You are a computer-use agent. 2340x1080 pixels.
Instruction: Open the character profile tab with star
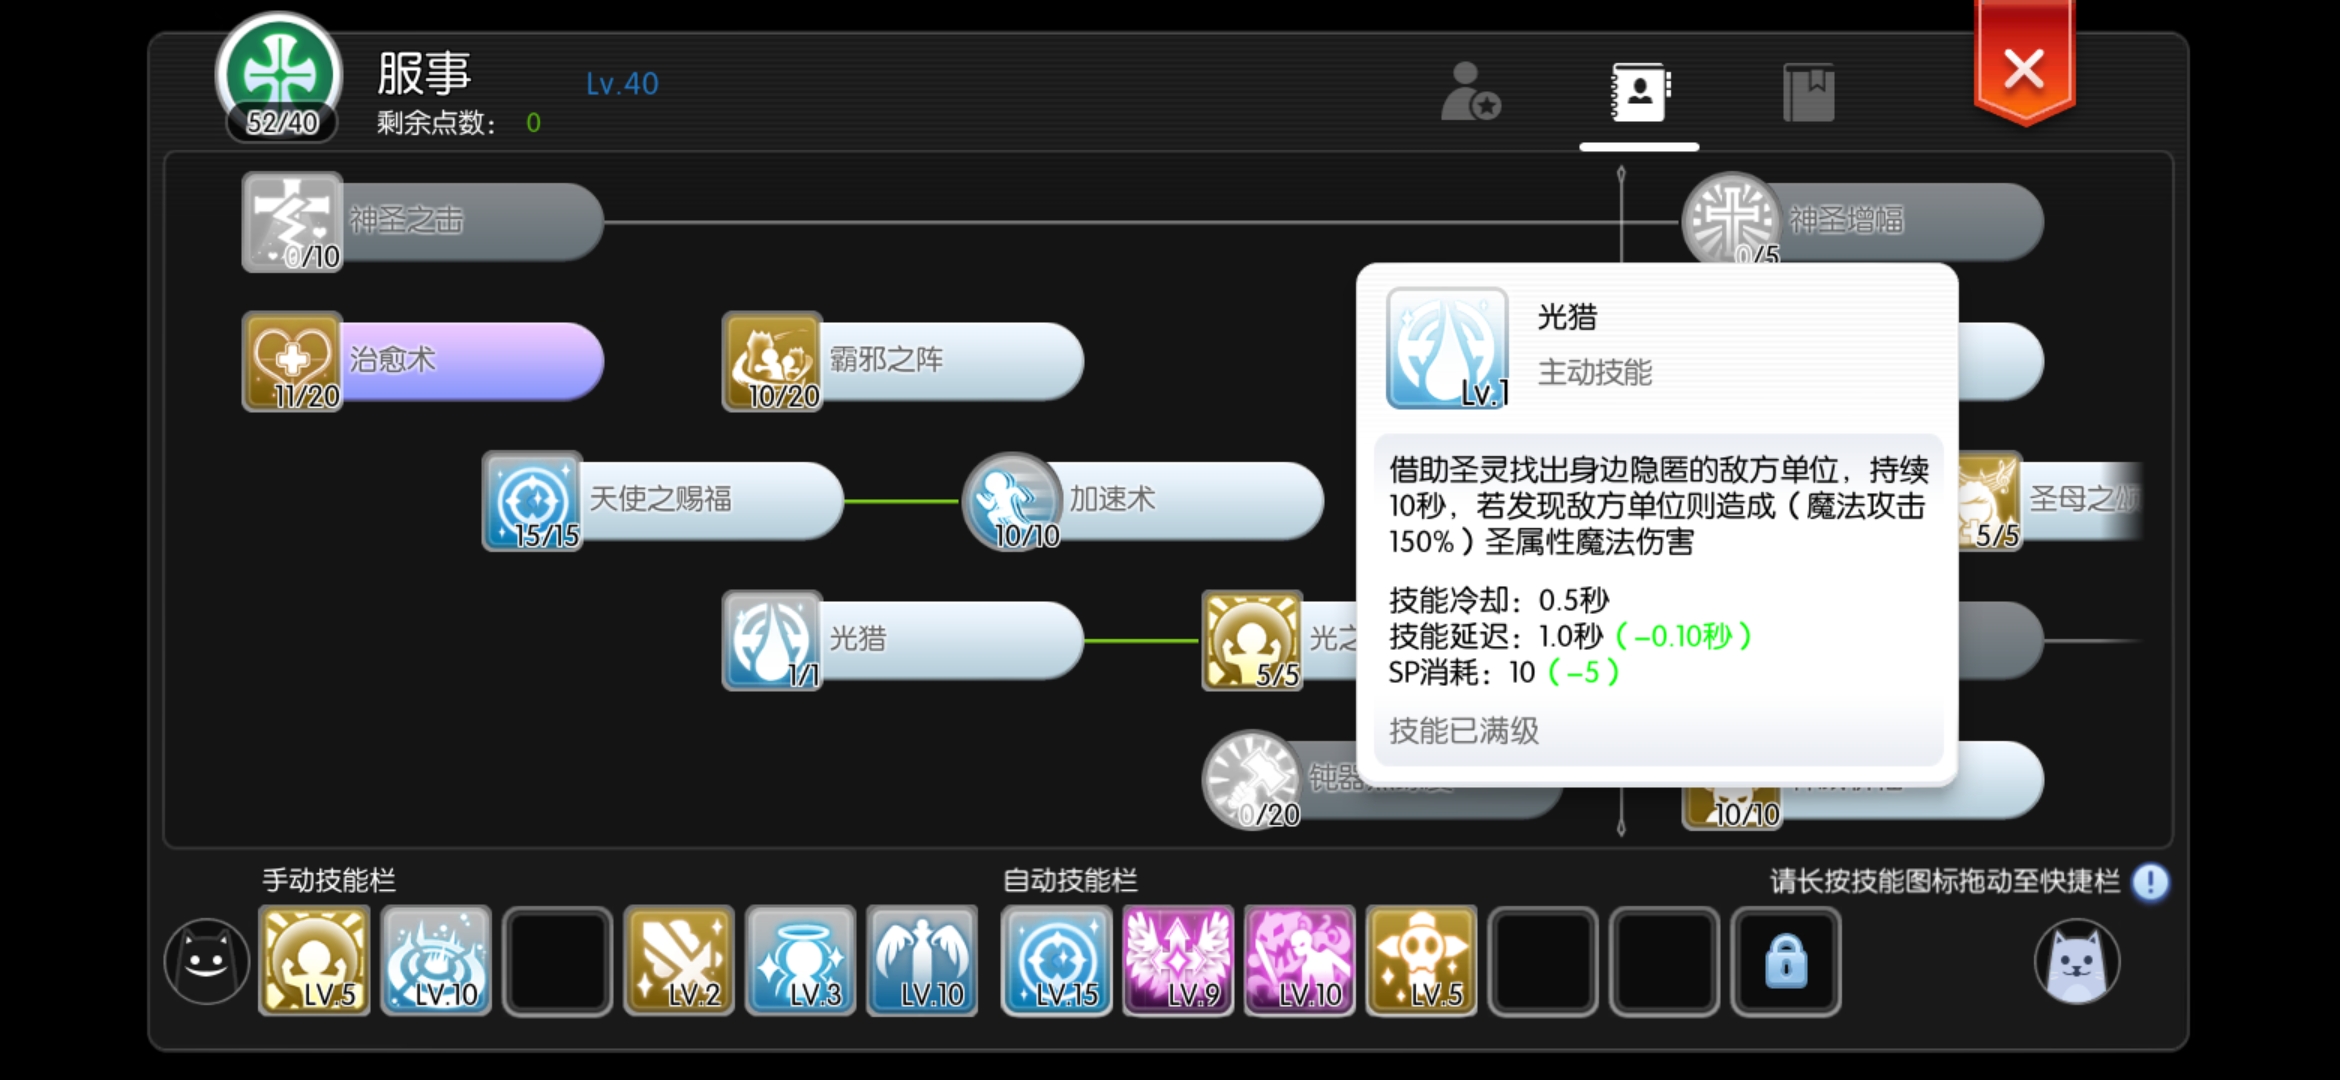click(1470, 92)
